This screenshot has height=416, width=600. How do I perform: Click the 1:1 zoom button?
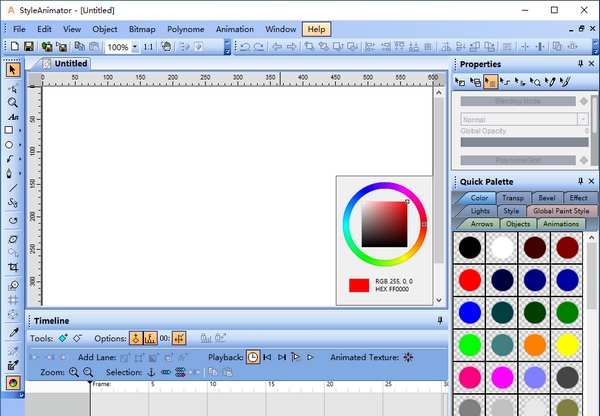coord(148,47)
